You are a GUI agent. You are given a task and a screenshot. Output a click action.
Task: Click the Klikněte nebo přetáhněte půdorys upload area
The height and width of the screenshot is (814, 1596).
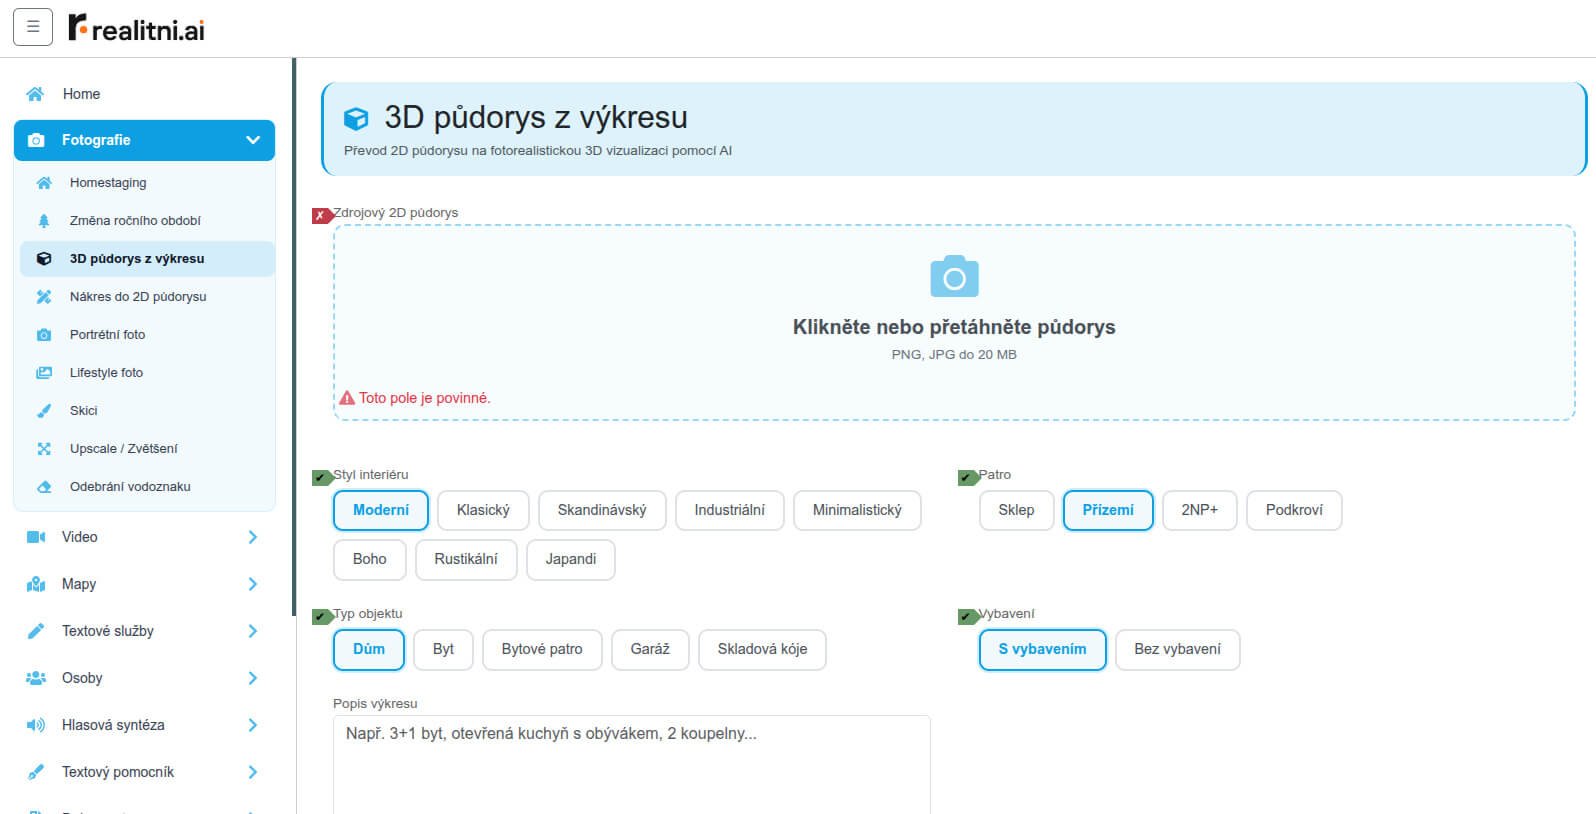[x=954, y=322]
